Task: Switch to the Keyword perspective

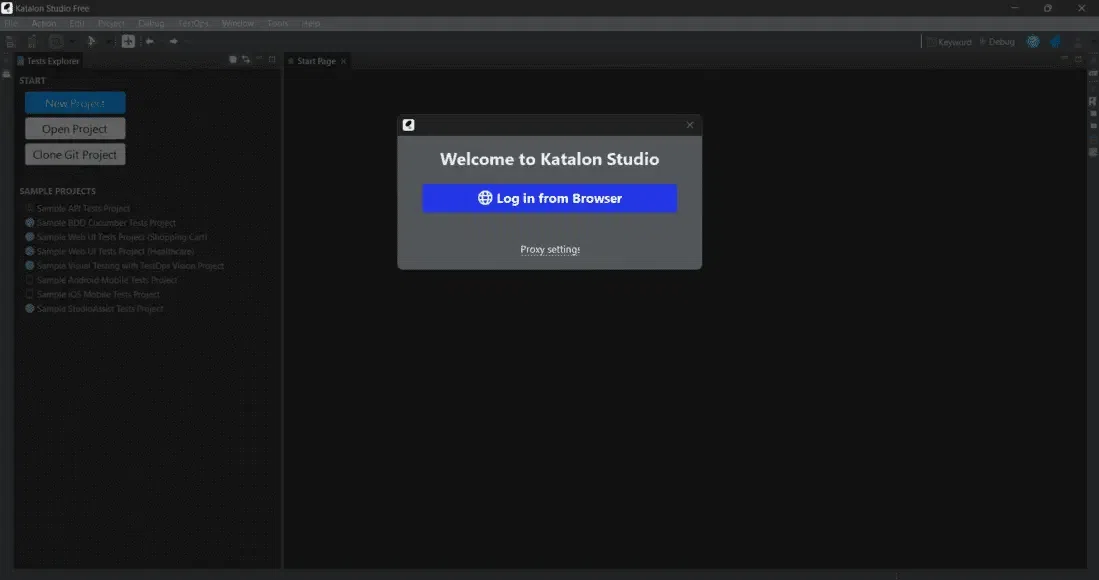Action: pos(949,42)
